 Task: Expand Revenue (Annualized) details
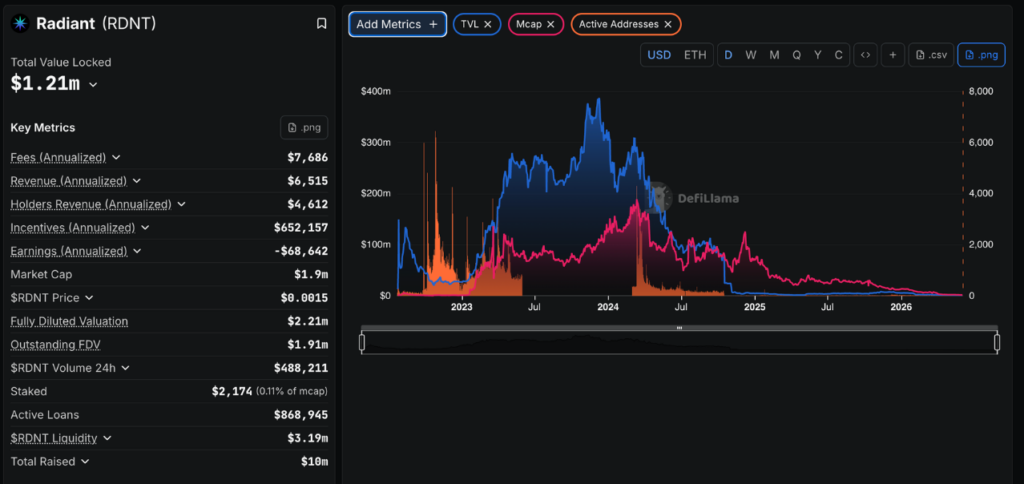pos(137,181)
